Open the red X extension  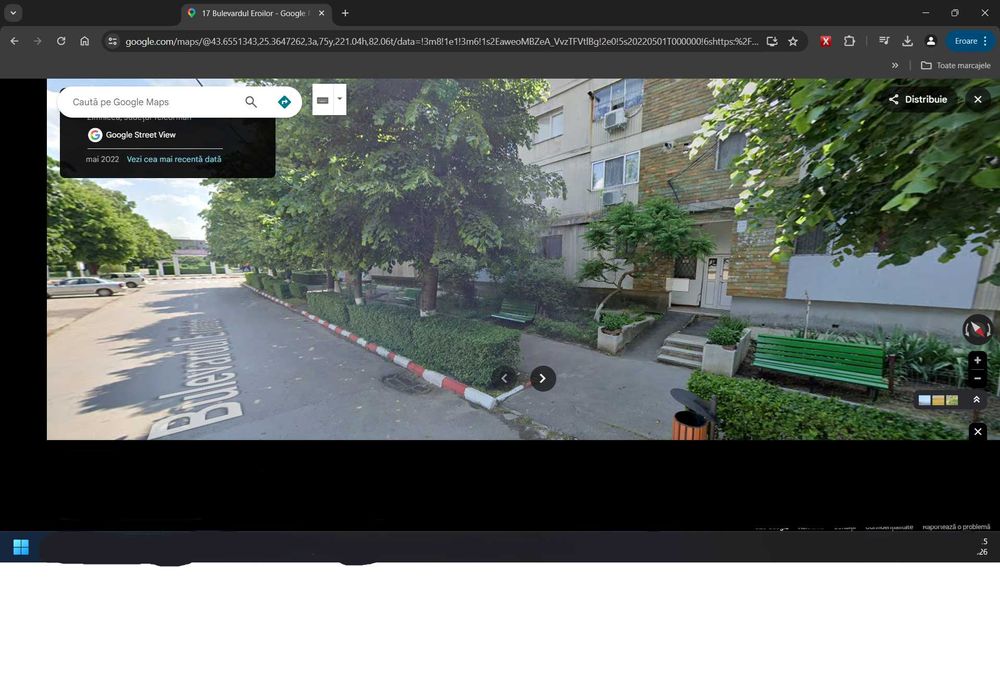coord(826,41)
